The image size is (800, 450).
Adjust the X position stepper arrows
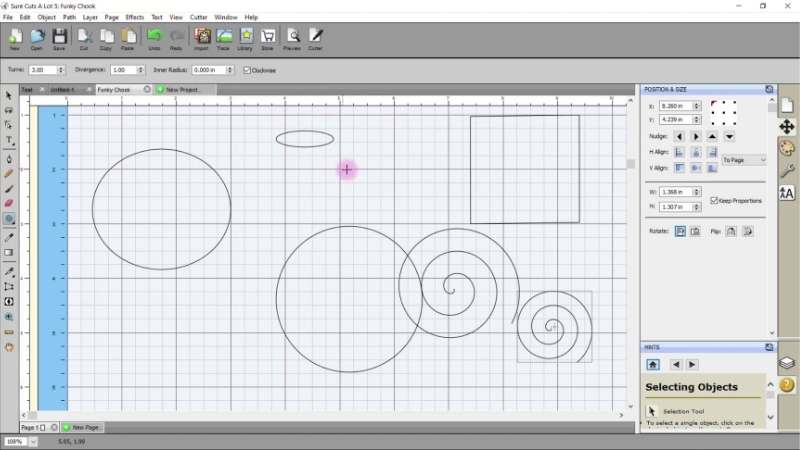(696, 106)
